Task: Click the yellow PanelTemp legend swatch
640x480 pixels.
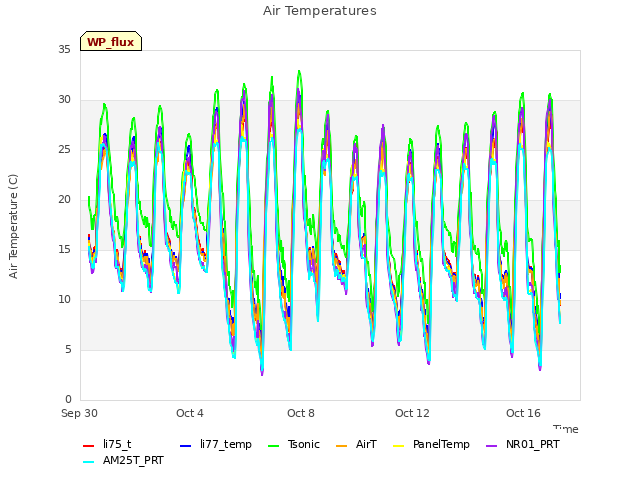Action: click(398, 446)
